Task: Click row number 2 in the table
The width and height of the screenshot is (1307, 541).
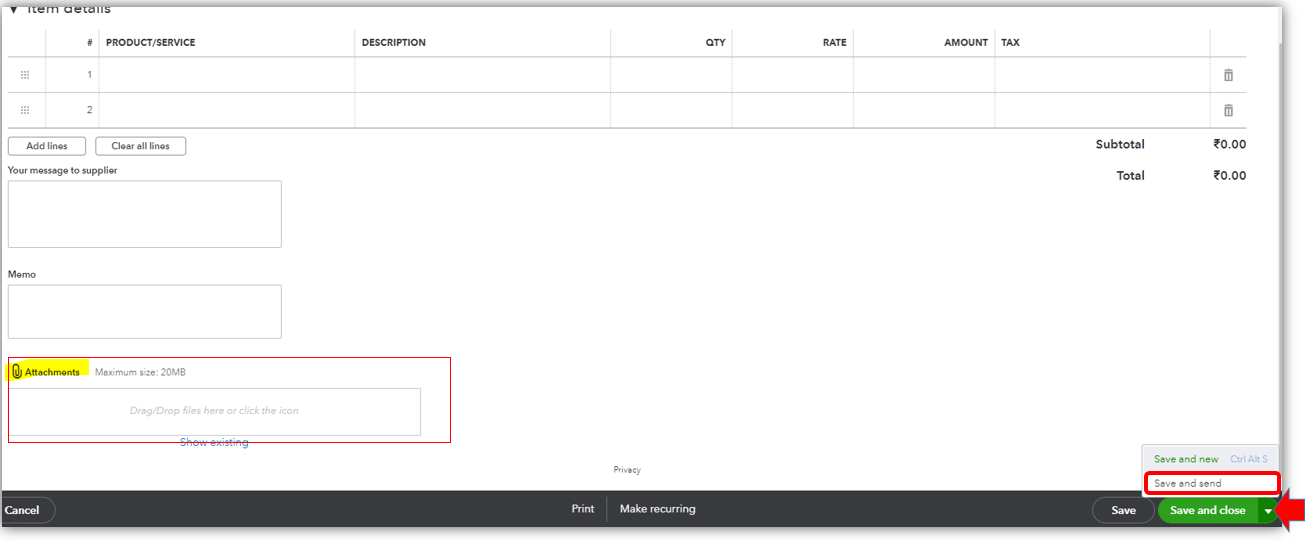Action: pyautogui.click(x=89, y=110)
